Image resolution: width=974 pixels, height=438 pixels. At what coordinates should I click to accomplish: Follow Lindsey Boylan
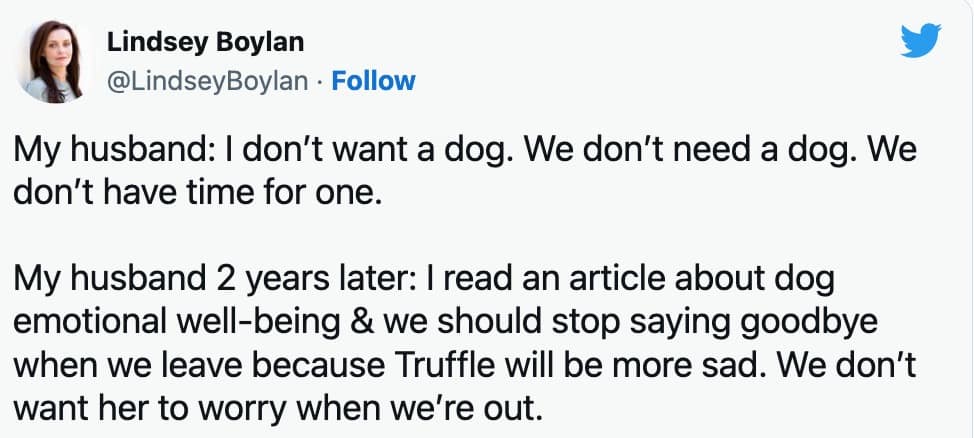pyautogui.click(x=373, y=81)
